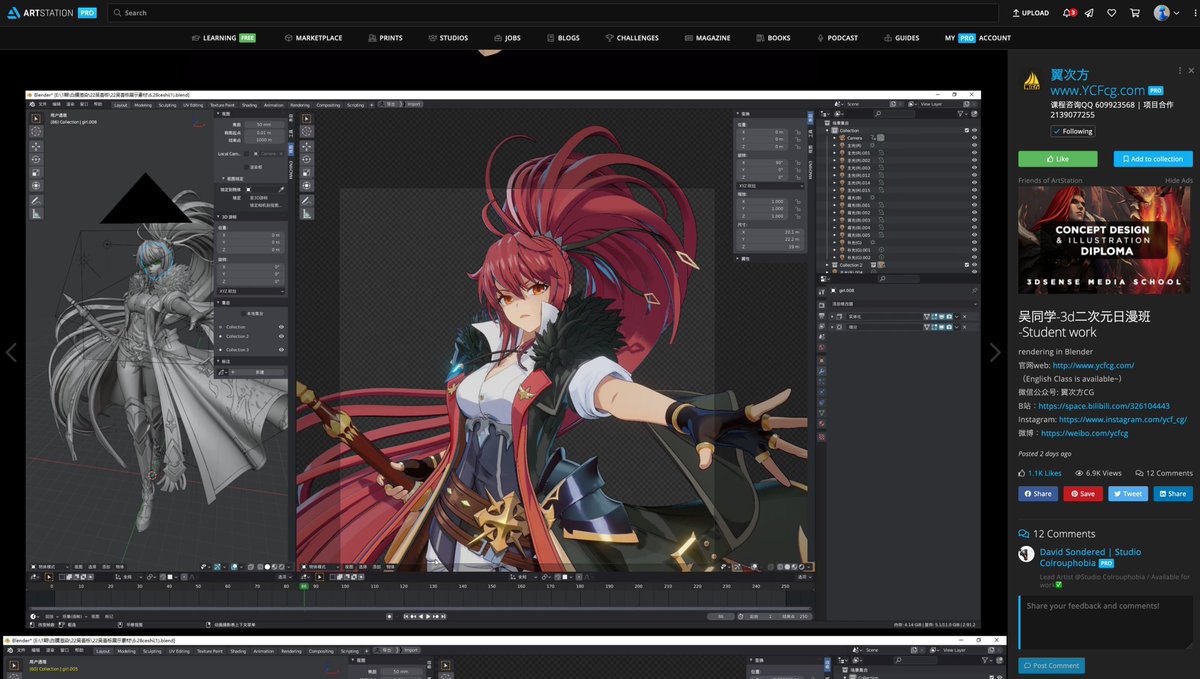The height and width of the screenshot is (679, 1200).
Task: Open the www.ycfcg.com web link
Action: (x=1093, y=366)
